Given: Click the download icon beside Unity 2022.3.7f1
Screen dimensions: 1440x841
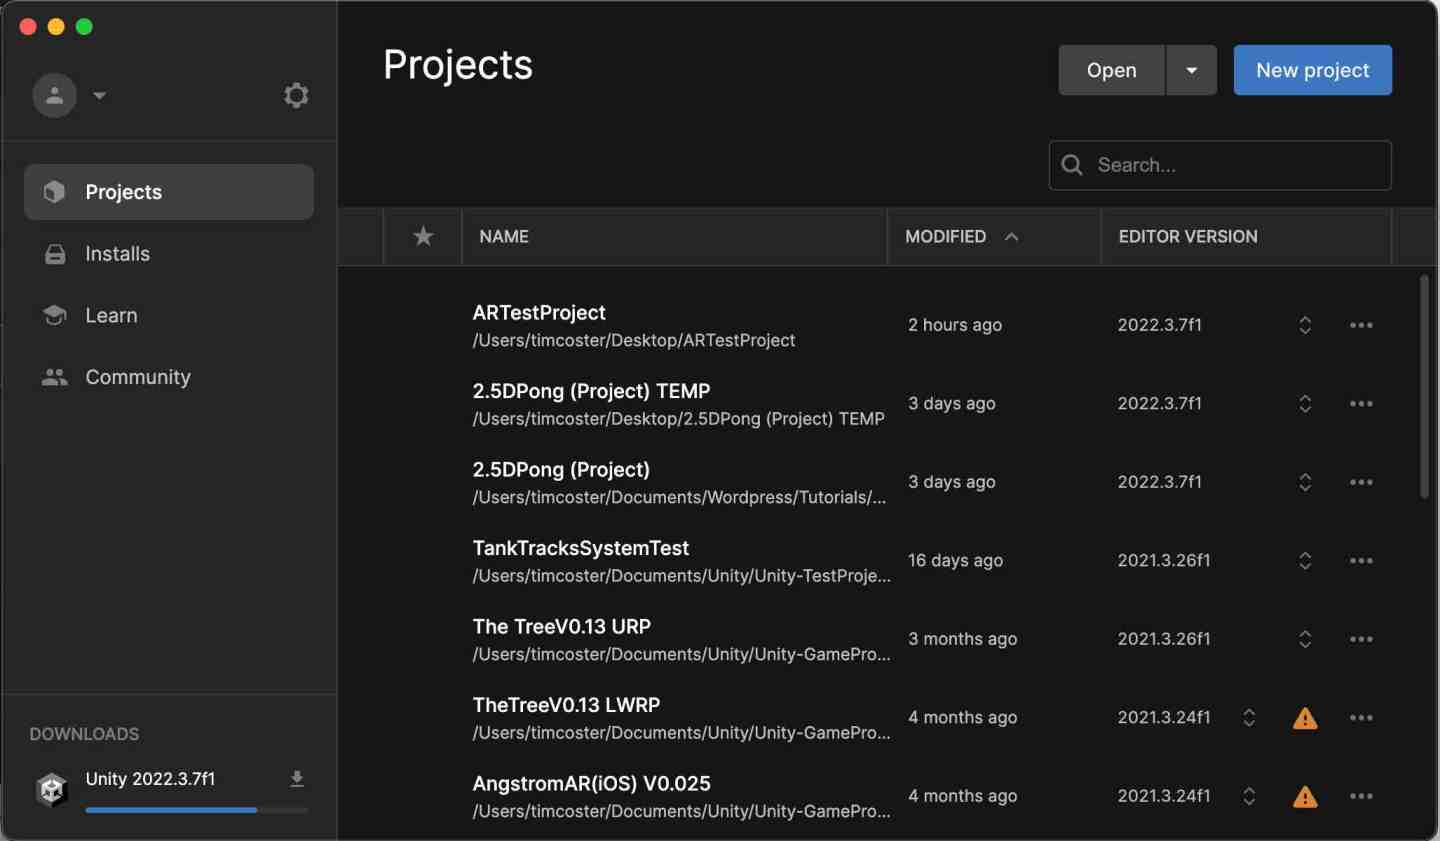Looking at the screenshot, I should (x=297, y=779).
